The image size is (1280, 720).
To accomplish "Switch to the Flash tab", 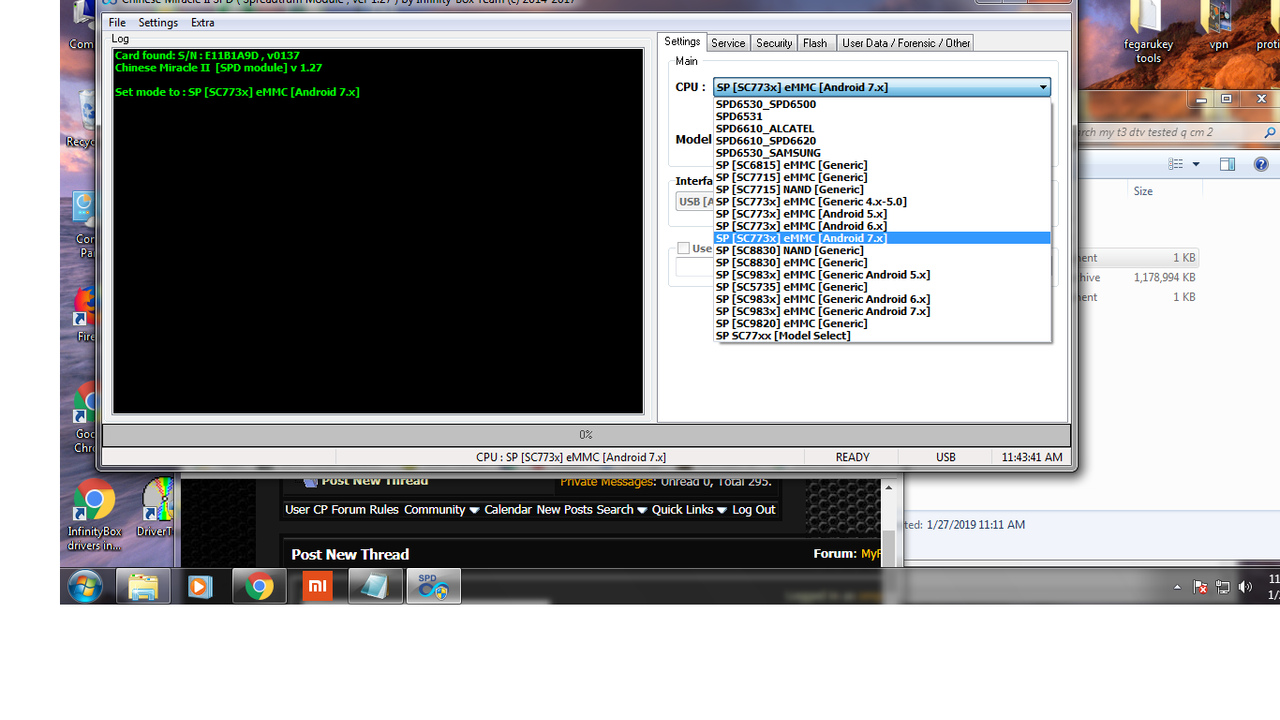I will pyautogui.click(x=815, y=43).
